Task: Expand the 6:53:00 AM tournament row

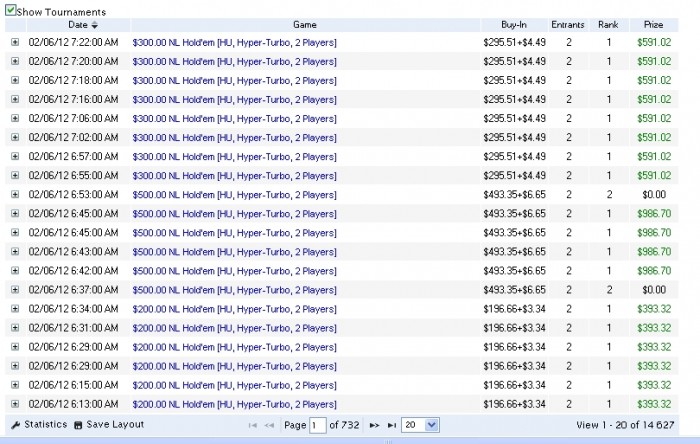Action: click(x=15, y=195)
